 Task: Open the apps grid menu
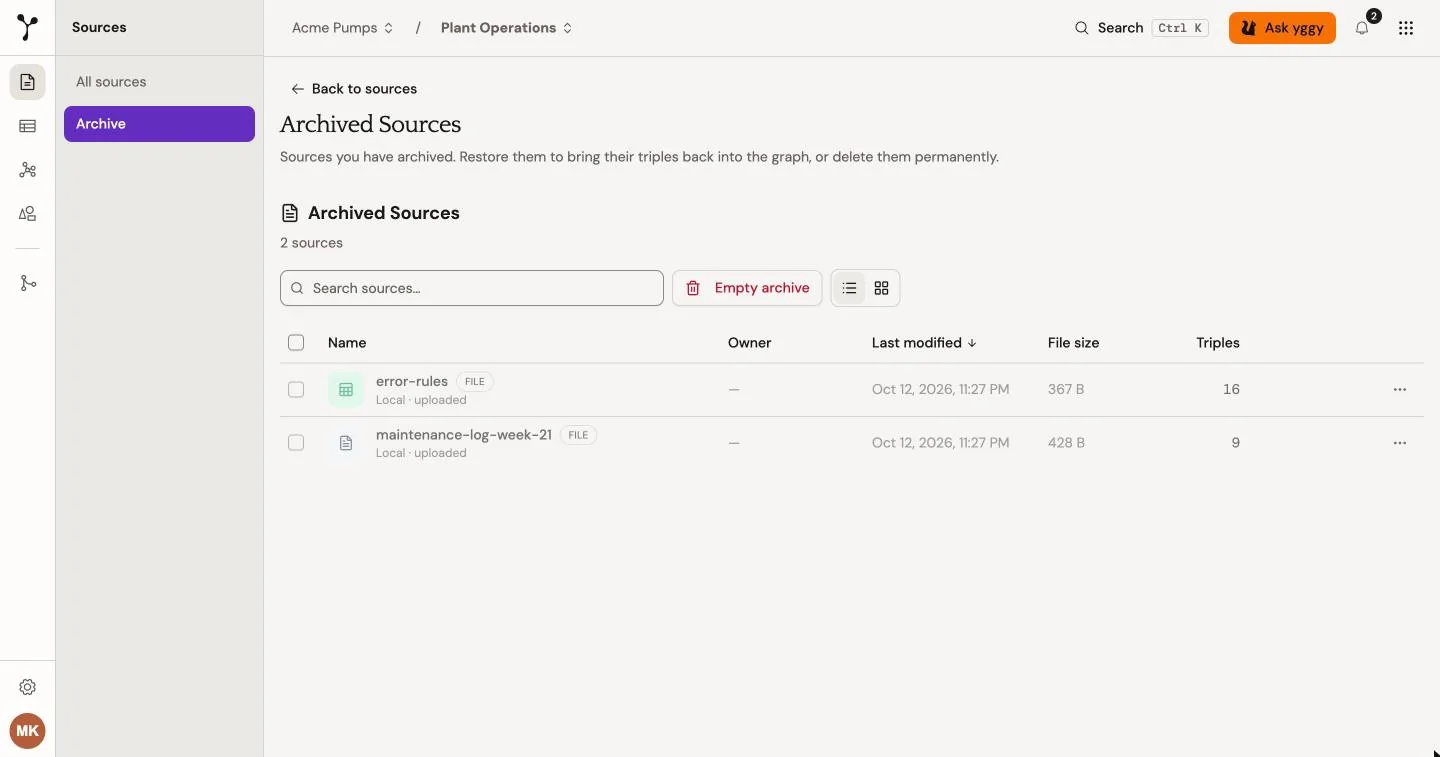(x=1406, y=28)
